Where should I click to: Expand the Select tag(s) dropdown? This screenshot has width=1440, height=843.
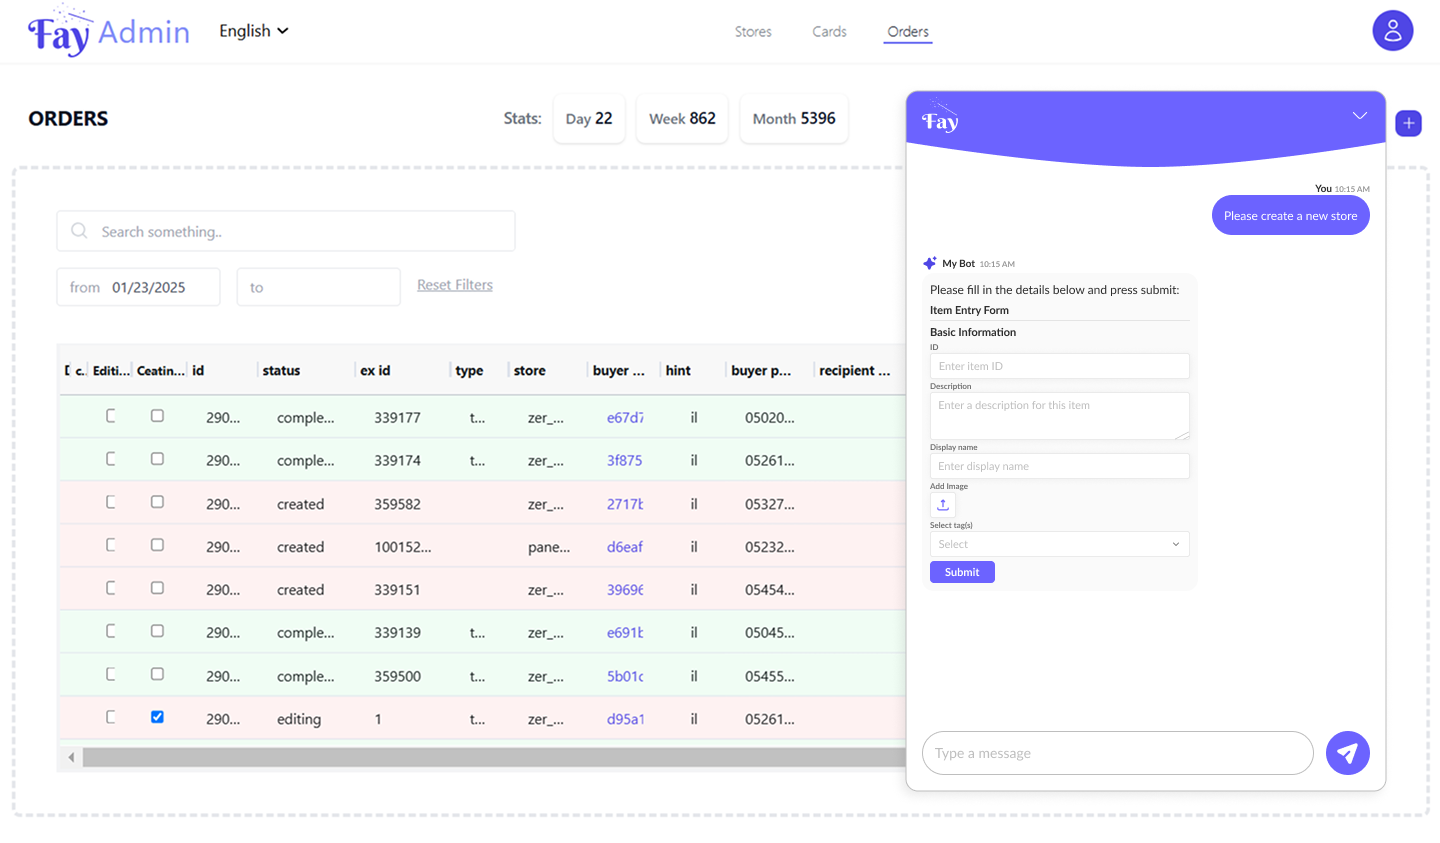(1059, 544)
